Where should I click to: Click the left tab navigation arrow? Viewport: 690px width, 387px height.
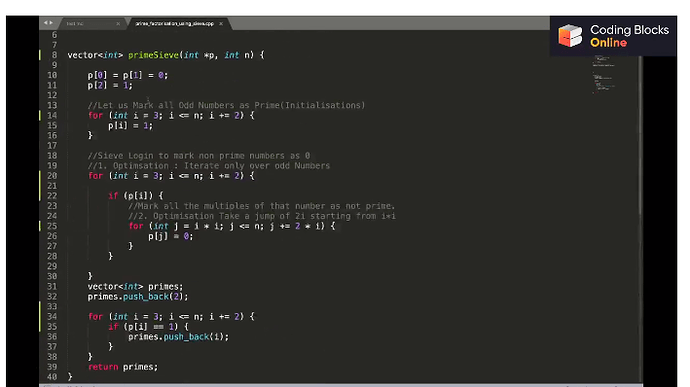(x=45, y=22)
